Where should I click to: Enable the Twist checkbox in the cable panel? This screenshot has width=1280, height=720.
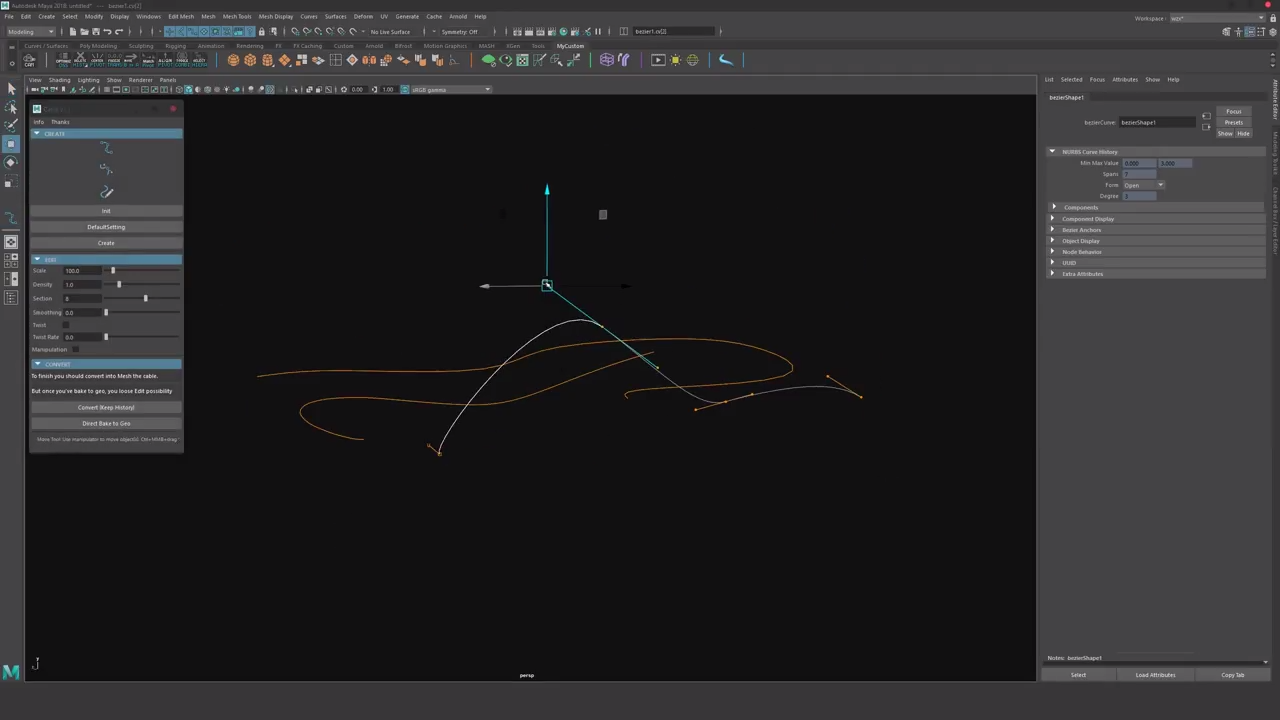[67, 325]
